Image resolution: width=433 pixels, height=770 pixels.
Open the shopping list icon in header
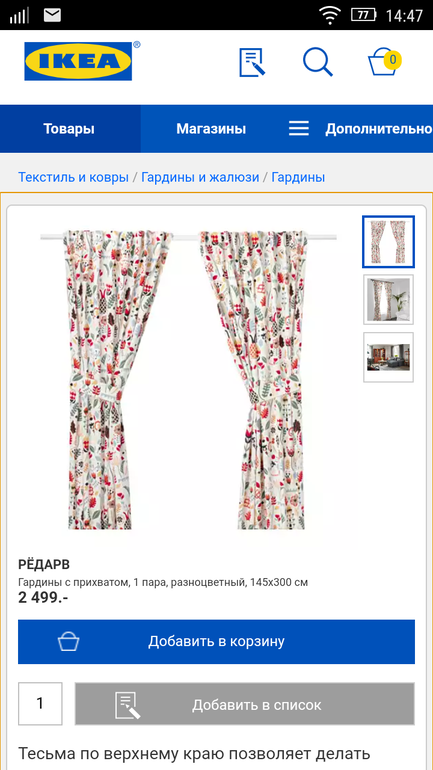coord(252,62)
